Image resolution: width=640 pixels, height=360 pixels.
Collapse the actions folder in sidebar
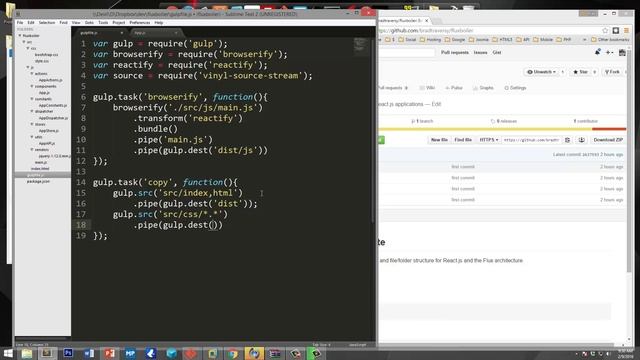[x=32, y=74]
